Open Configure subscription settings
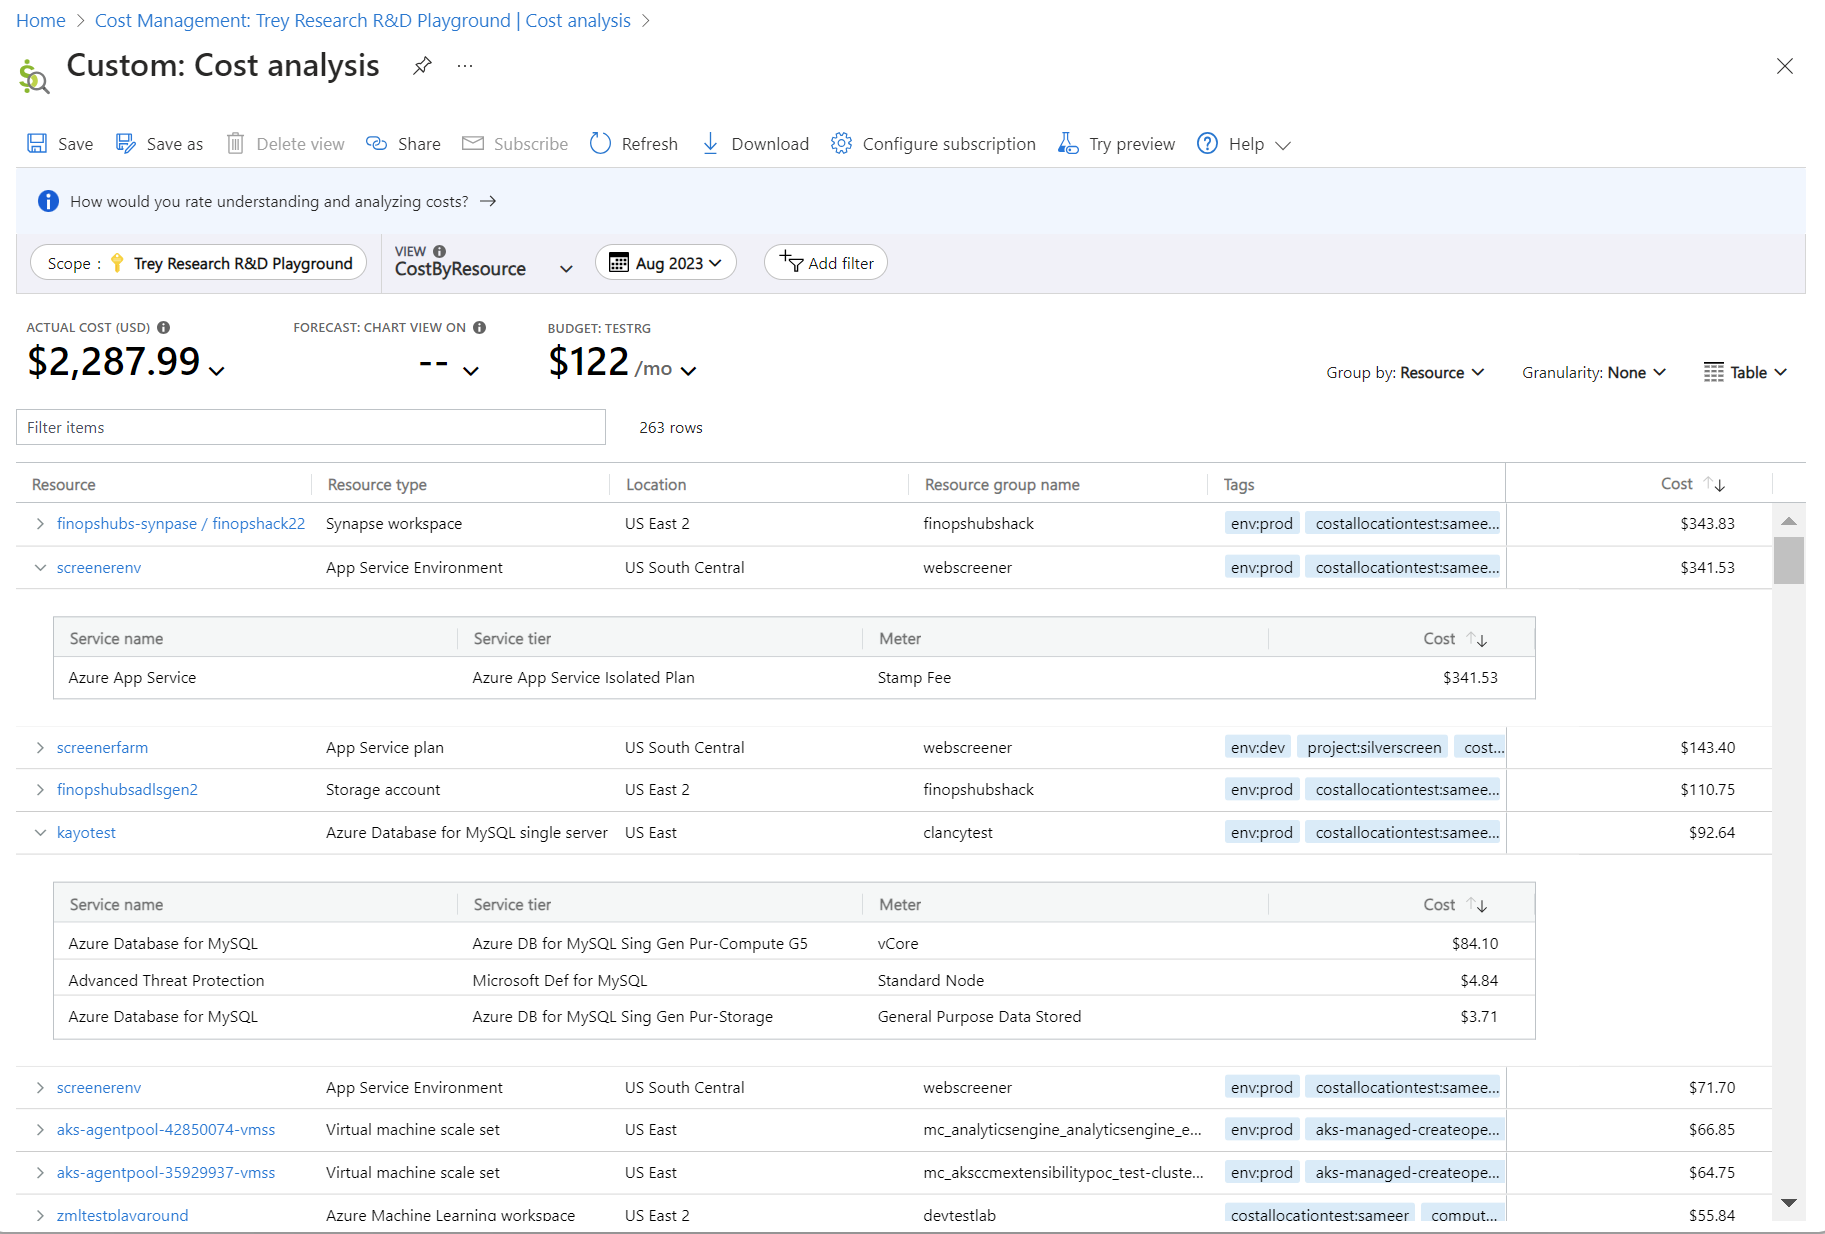This screenshot has width=1825, height=1234. coord(933,144)
